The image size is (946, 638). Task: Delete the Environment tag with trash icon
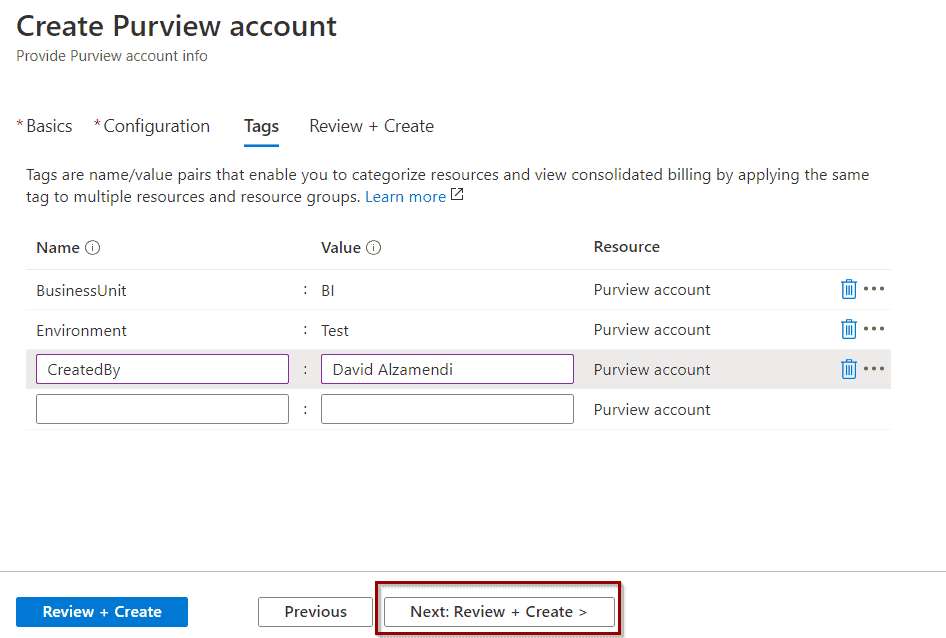coord(848,329)
